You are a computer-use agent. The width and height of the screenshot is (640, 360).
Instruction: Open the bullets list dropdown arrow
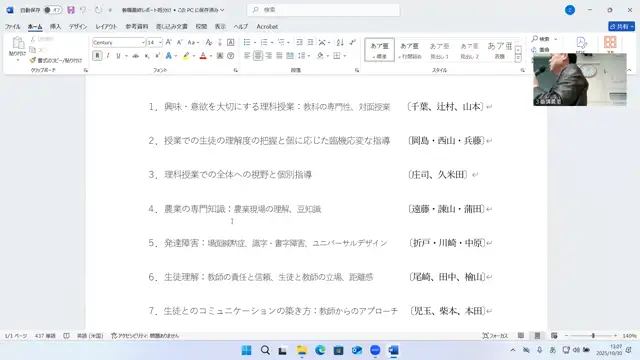coord(255,42)
